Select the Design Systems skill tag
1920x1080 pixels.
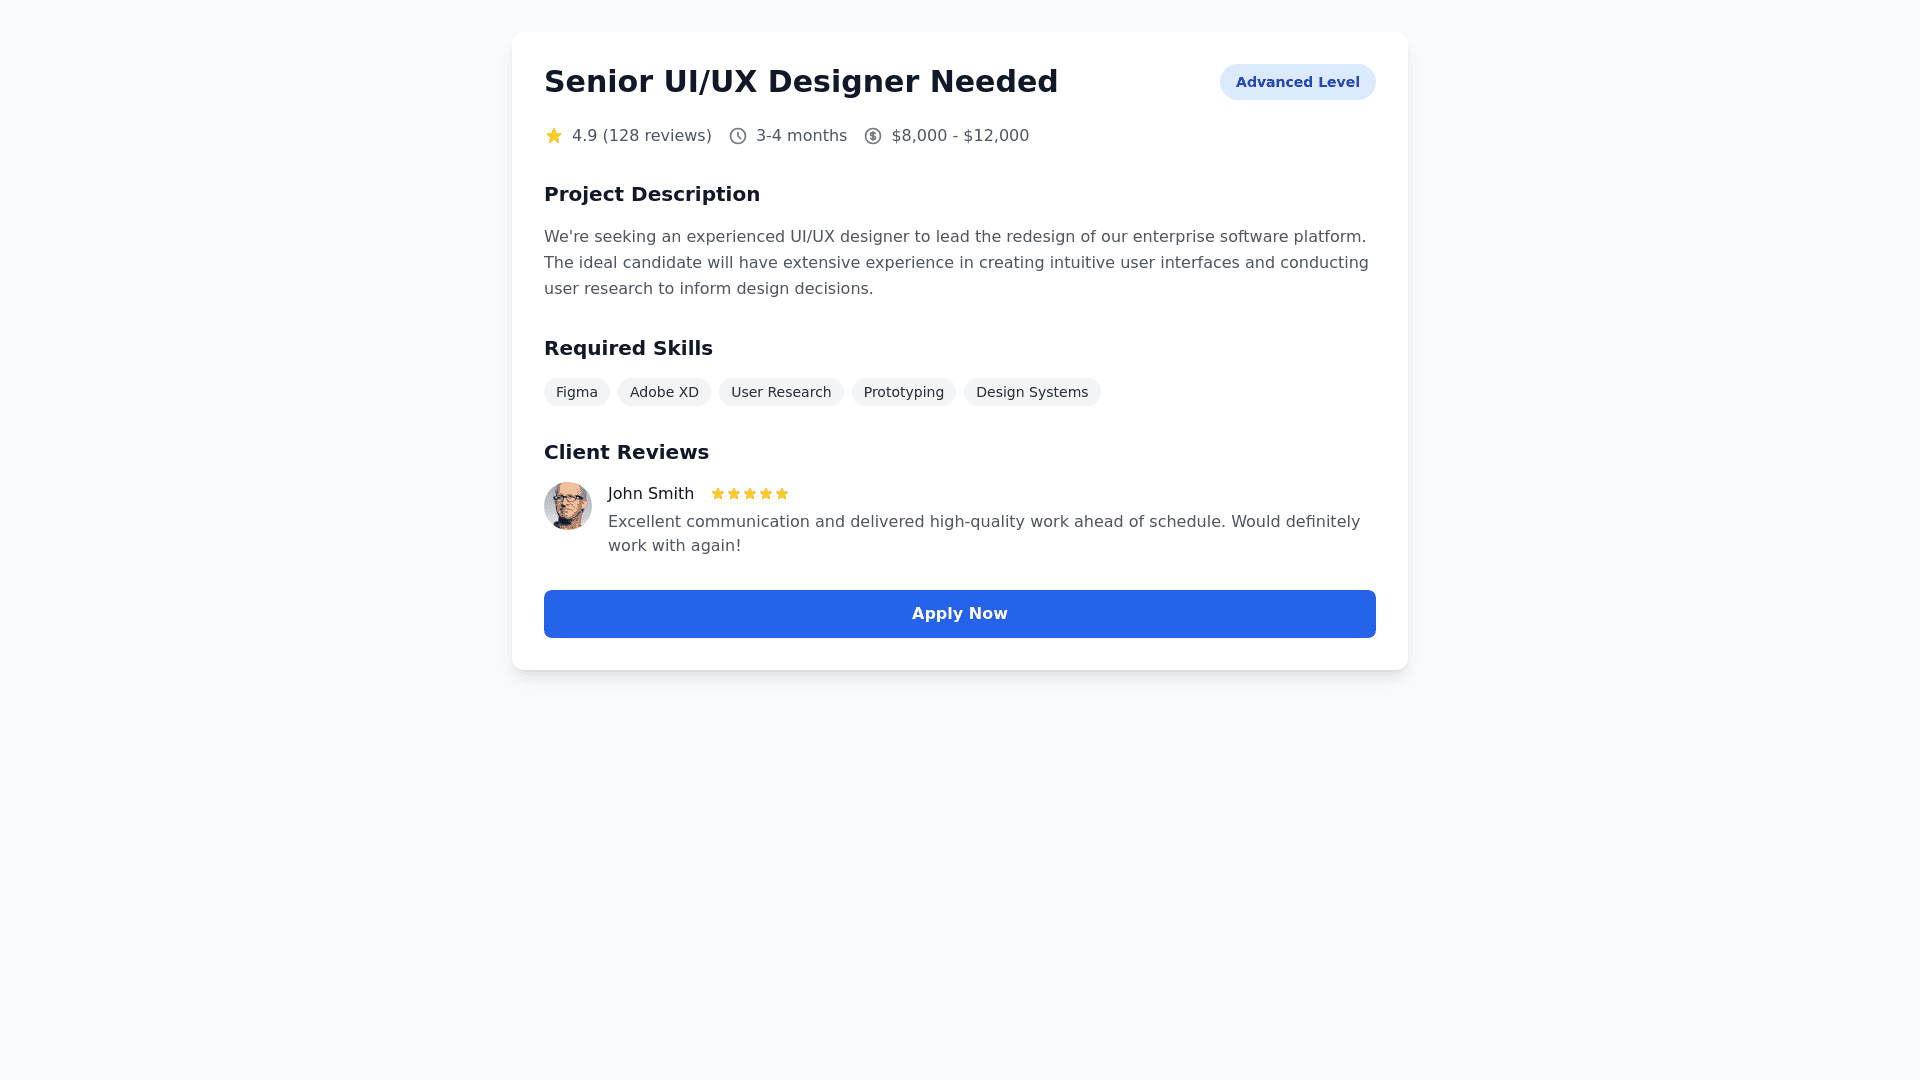coord(1032,392)
